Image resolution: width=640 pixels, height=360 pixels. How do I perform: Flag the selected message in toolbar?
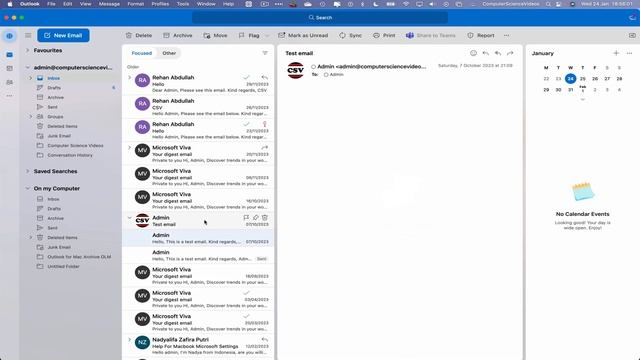pos(249,36)
